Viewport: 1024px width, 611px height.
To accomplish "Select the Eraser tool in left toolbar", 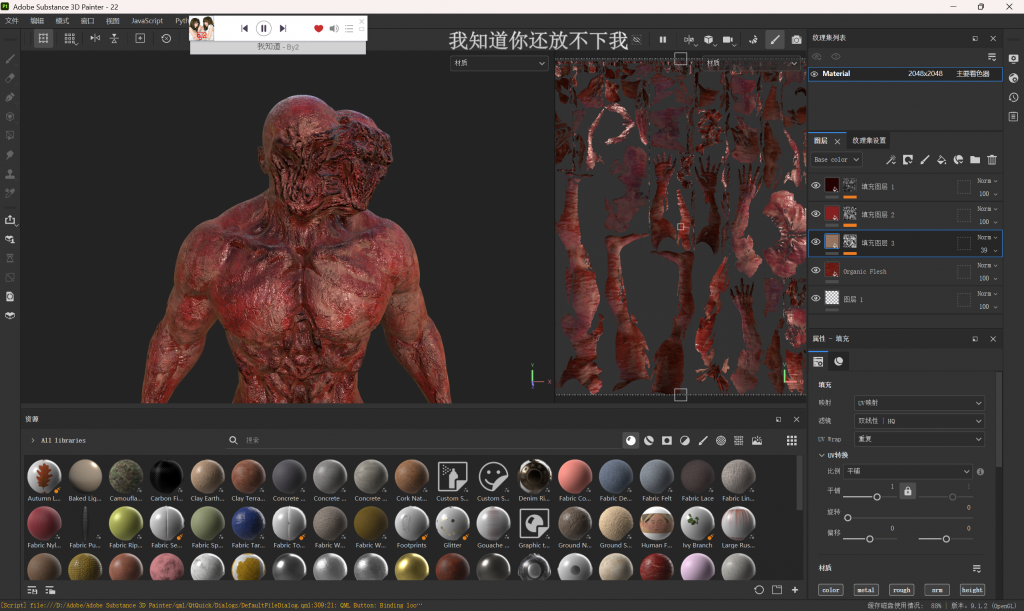I will click(10, 78).
